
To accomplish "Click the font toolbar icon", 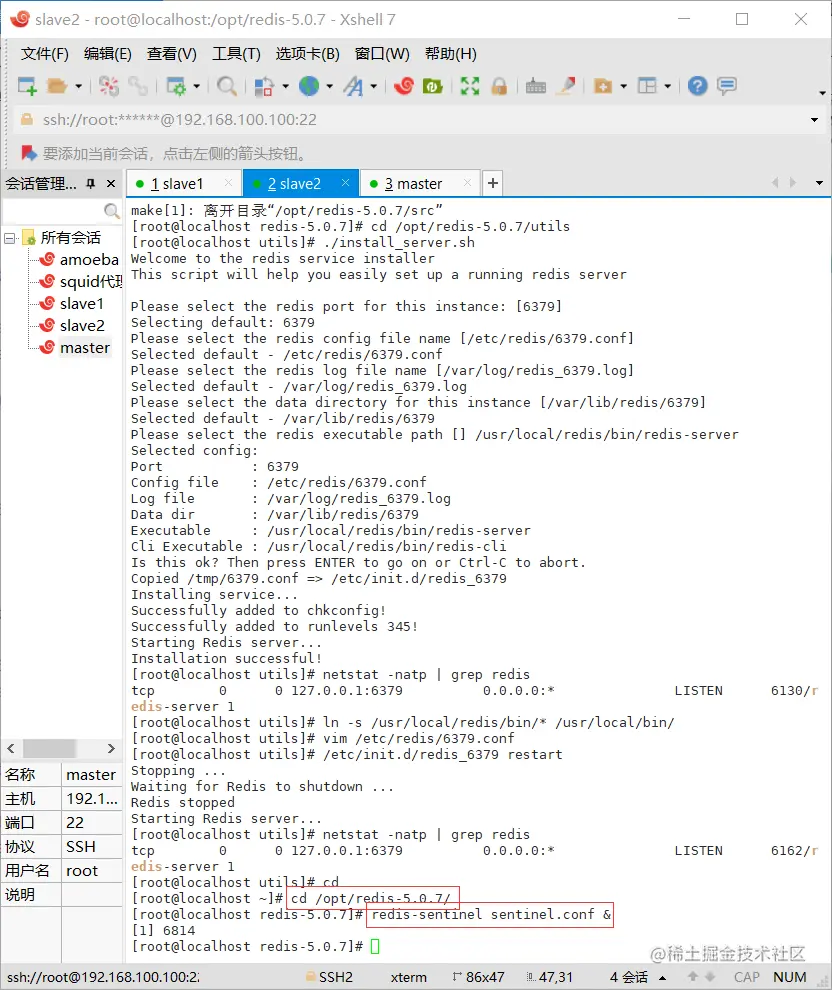I will (x=353, y=85).
